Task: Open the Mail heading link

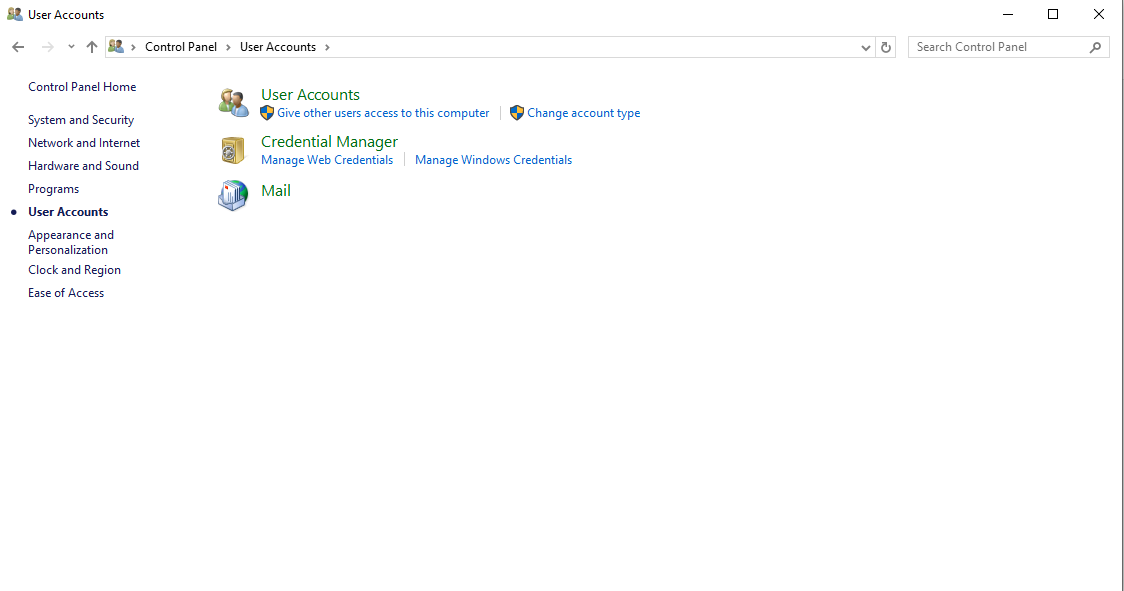Action: tap(276, 191)
